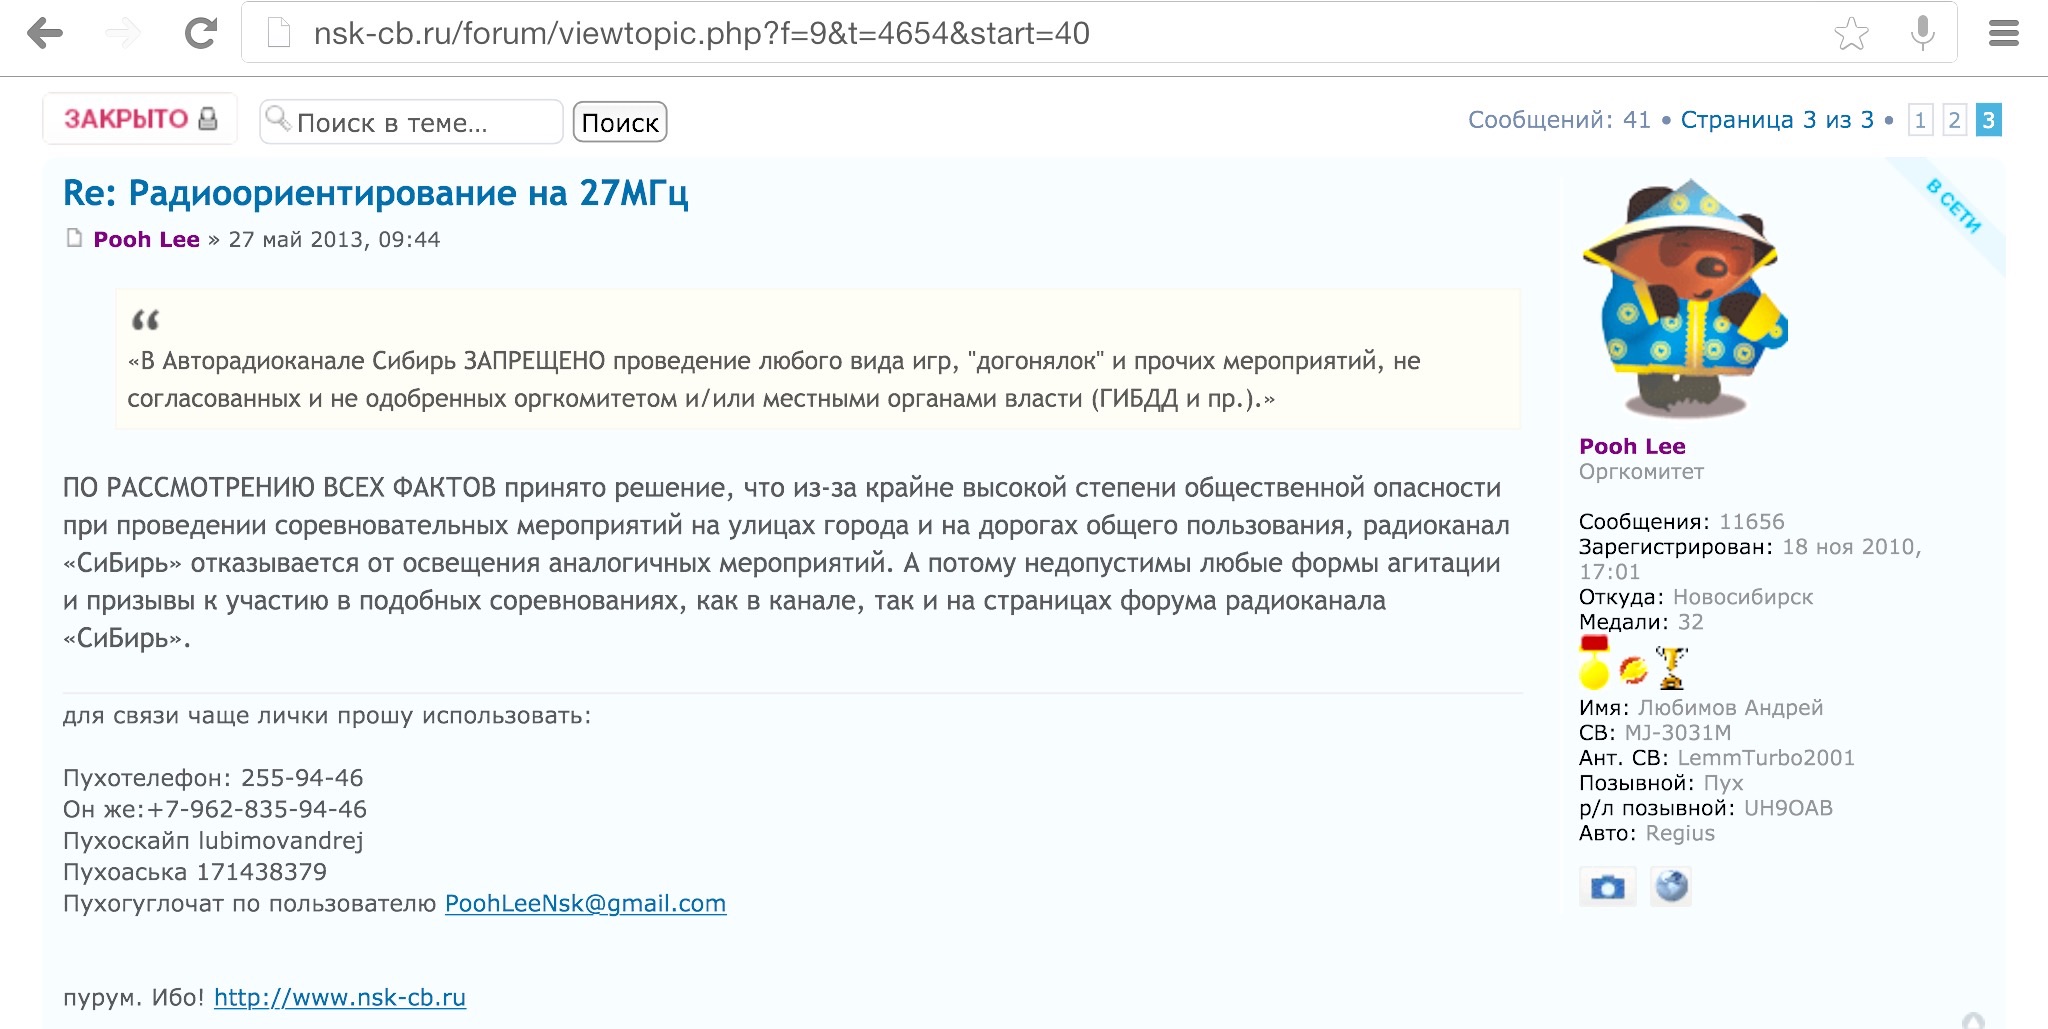Open the http://www.nsk-cb.ru signature link
The image size is (2048, 1029).
(x=340, y=998)
